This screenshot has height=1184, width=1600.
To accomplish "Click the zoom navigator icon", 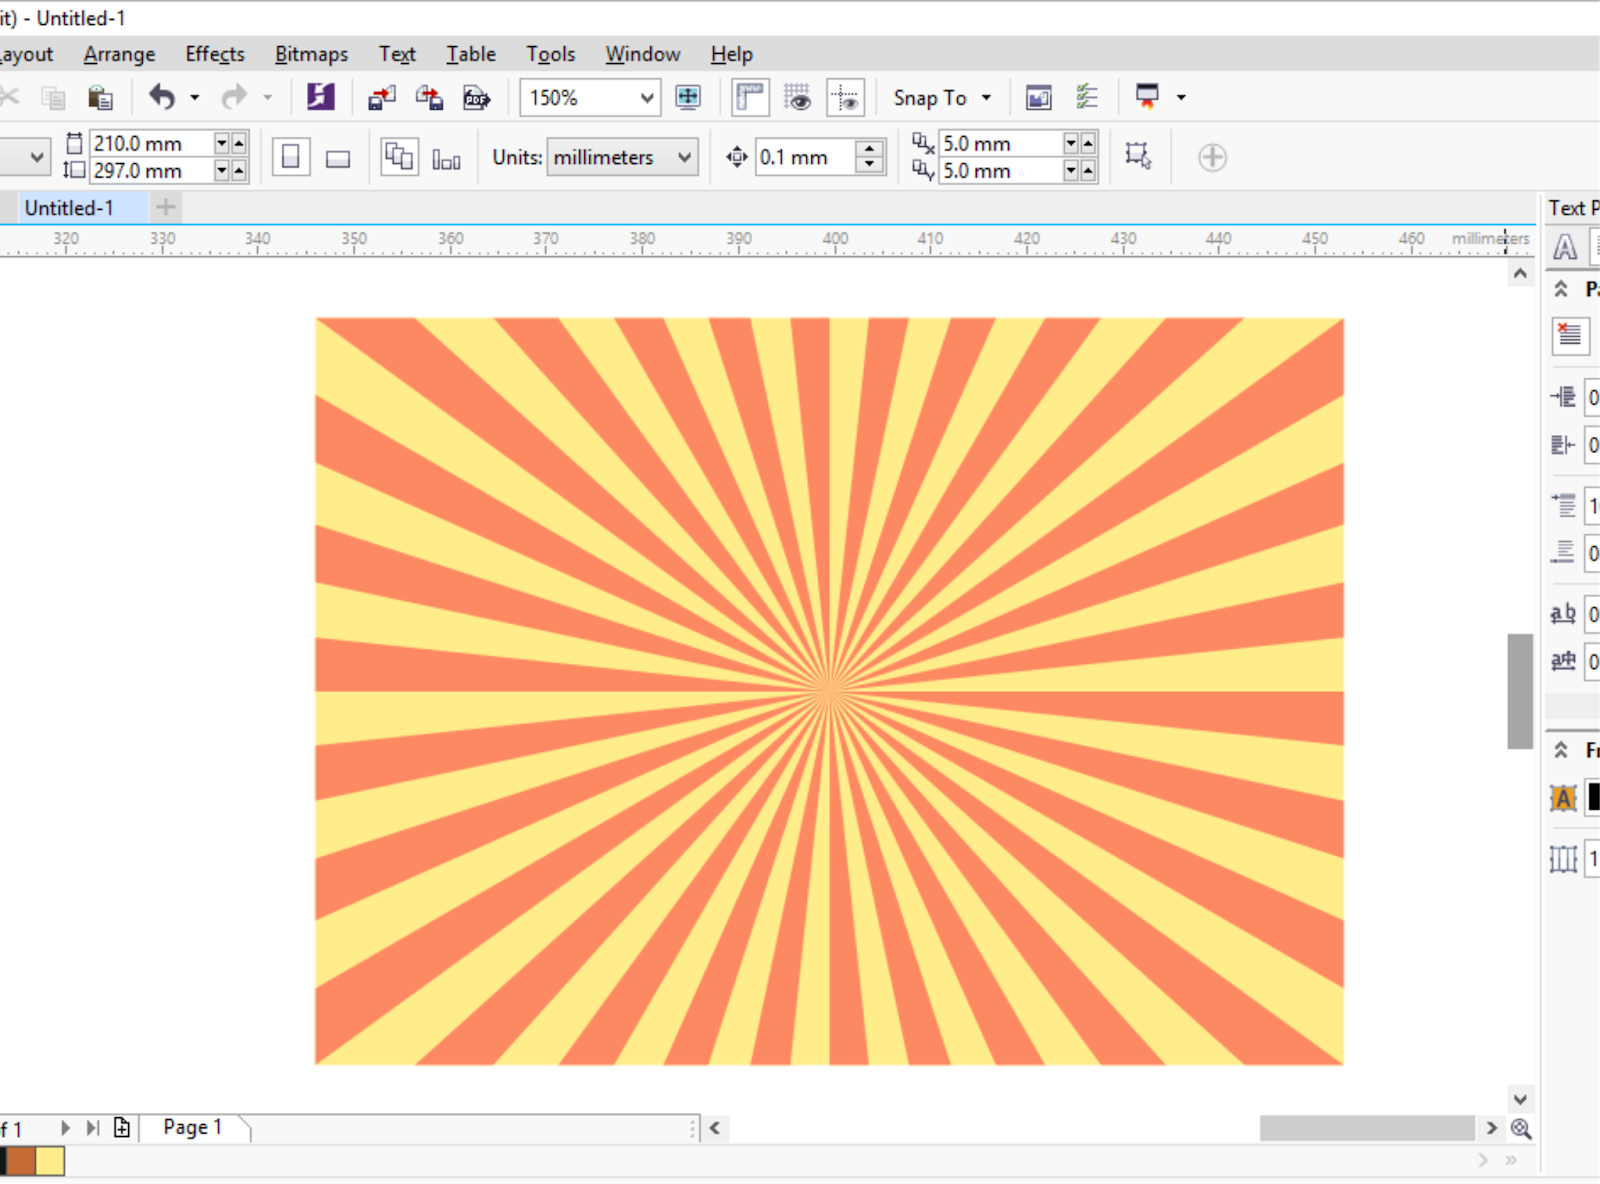I will [1521, 1128].
